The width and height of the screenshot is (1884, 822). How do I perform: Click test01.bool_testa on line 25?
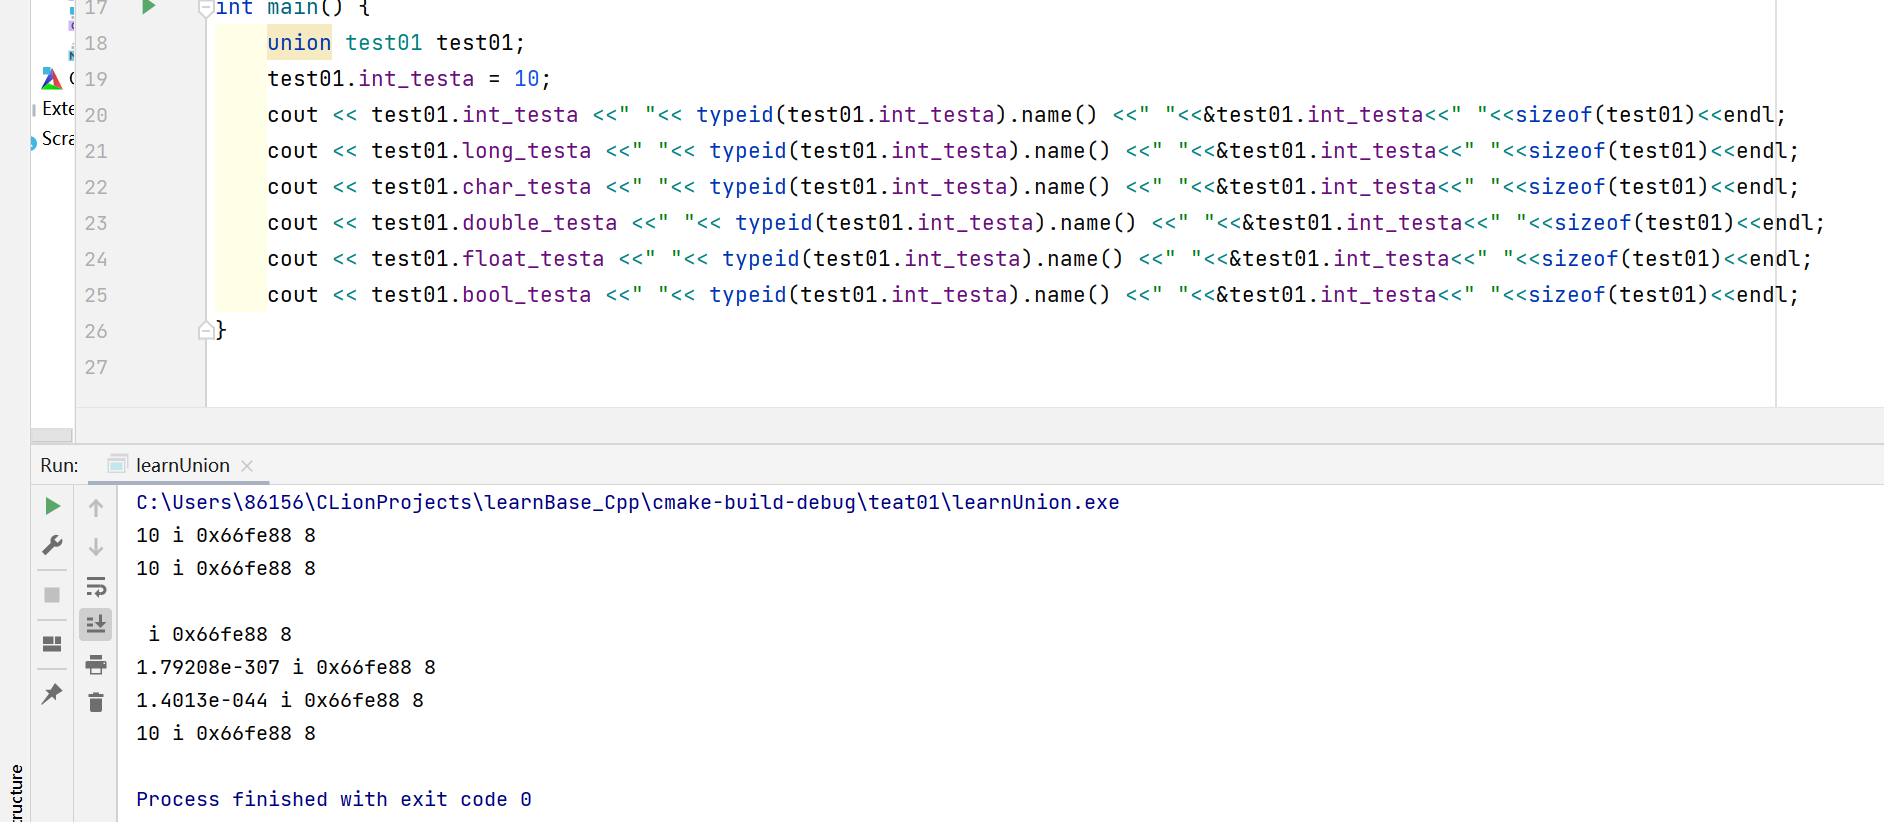coord(481,295)
